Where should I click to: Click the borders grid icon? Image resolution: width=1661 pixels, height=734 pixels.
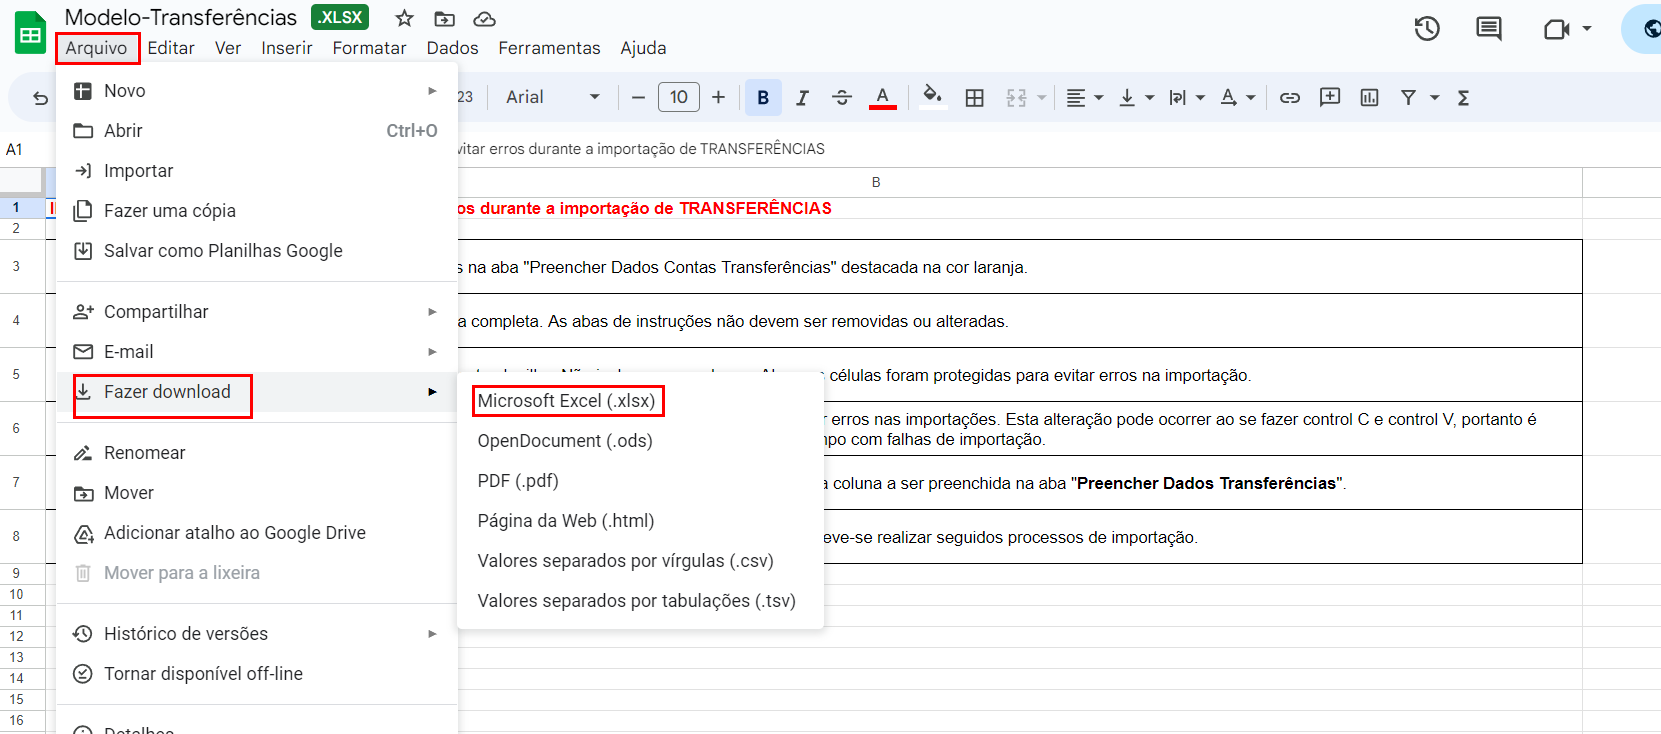pos(974,97)
